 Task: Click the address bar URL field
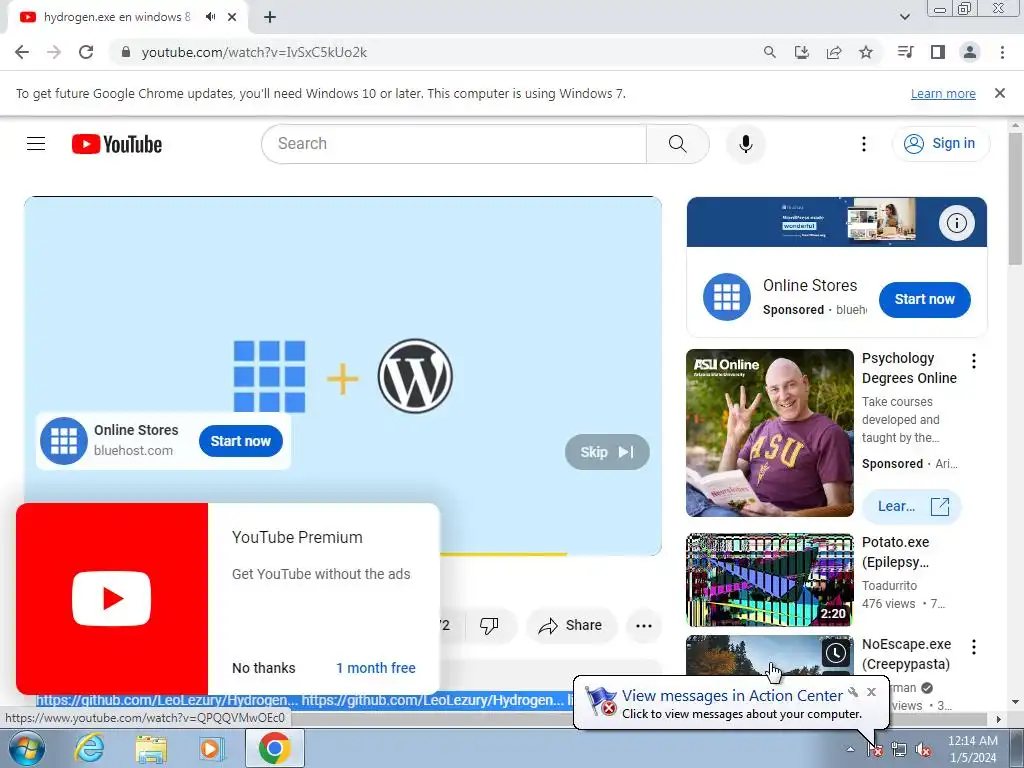pyautogui.click(x=431, y=52)
